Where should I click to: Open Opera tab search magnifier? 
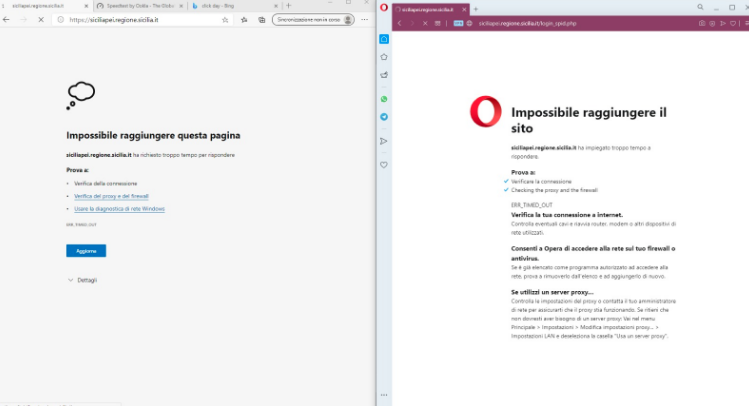click(700, 7)
